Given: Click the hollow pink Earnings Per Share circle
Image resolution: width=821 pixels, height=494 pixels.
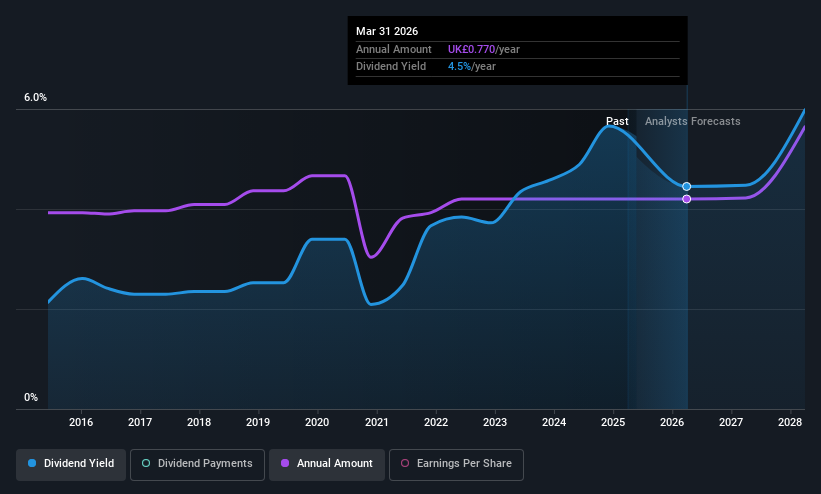Looking at the screenshot, I should 405,463.
